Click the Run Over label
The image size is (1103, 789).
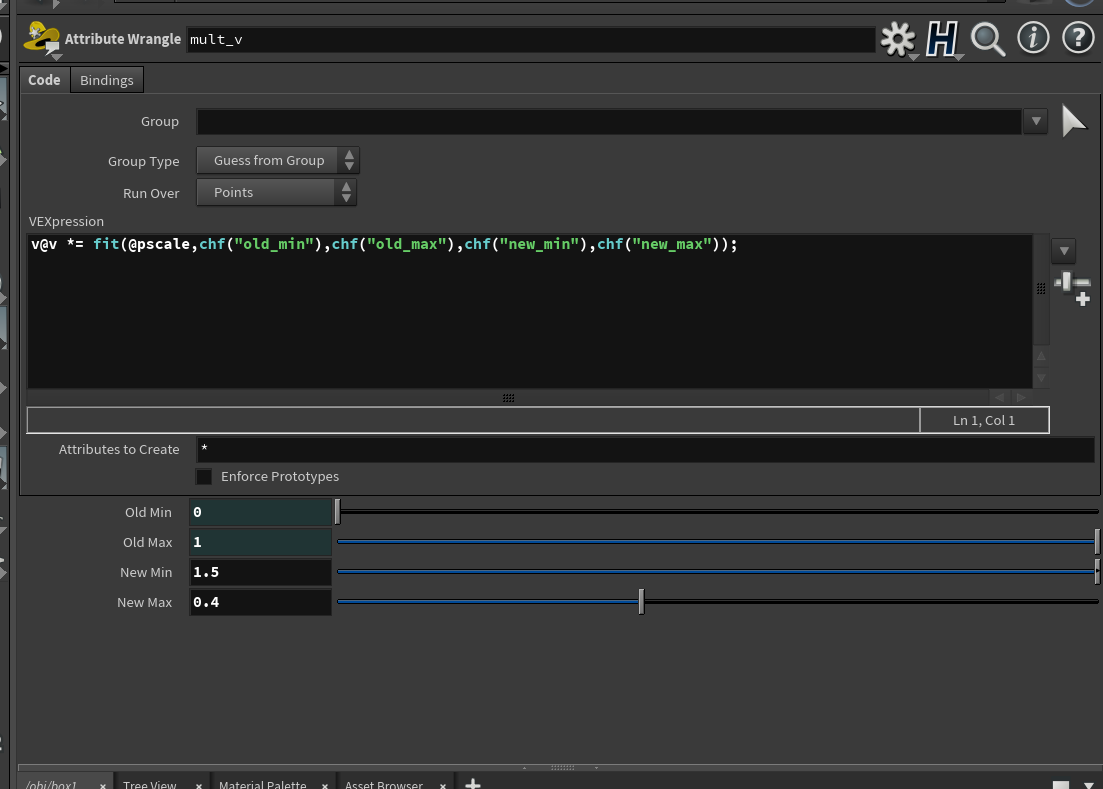click(151, 193)
